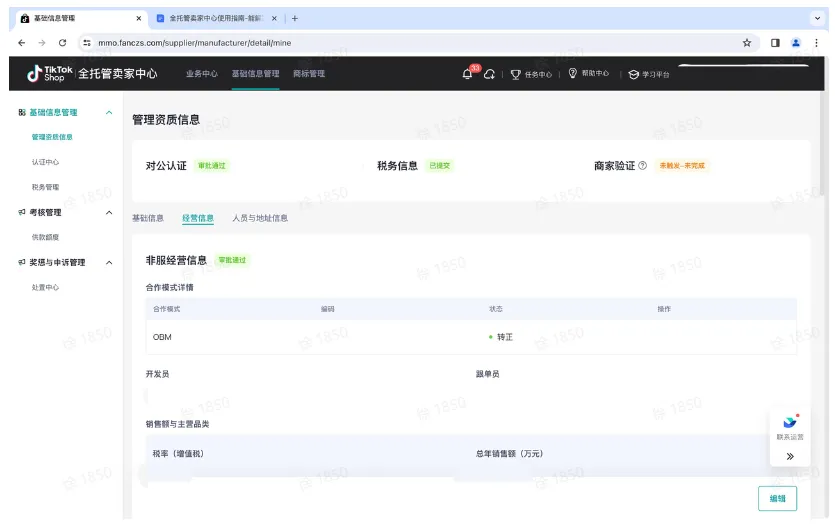The width and height of the screenshot is (835, 530).
Task: Click the page vertical scrollbar
Action: click(x=823, y=144)
